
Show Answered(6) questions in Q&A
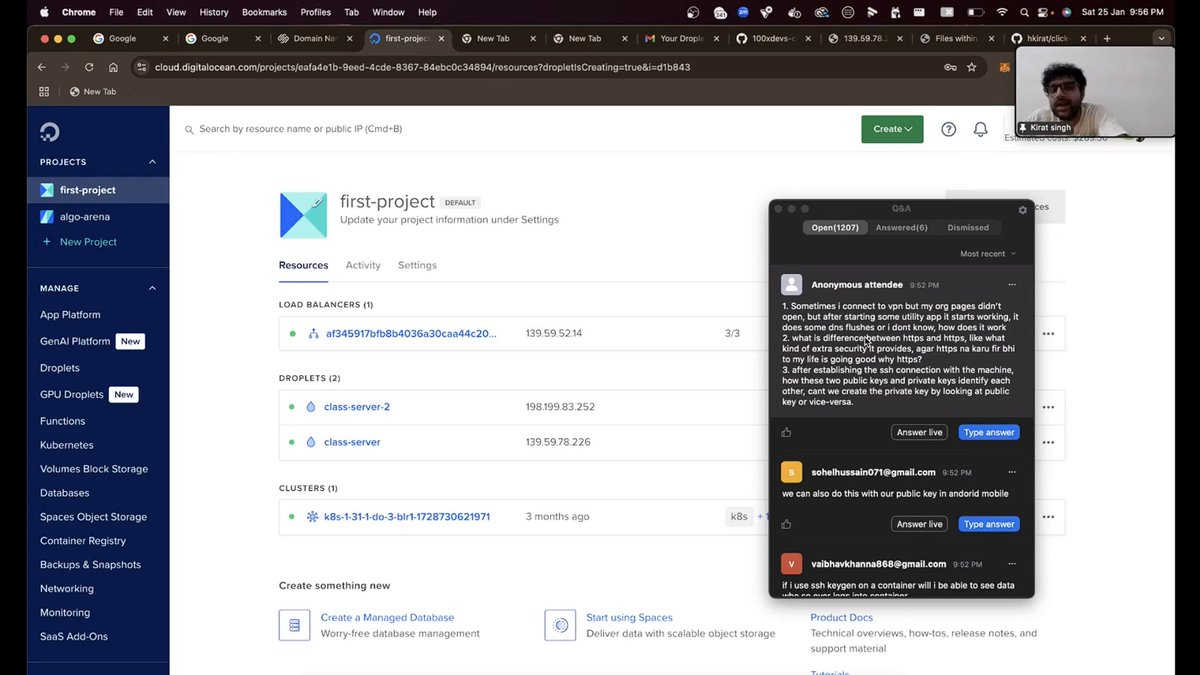[x=901, y=227]
